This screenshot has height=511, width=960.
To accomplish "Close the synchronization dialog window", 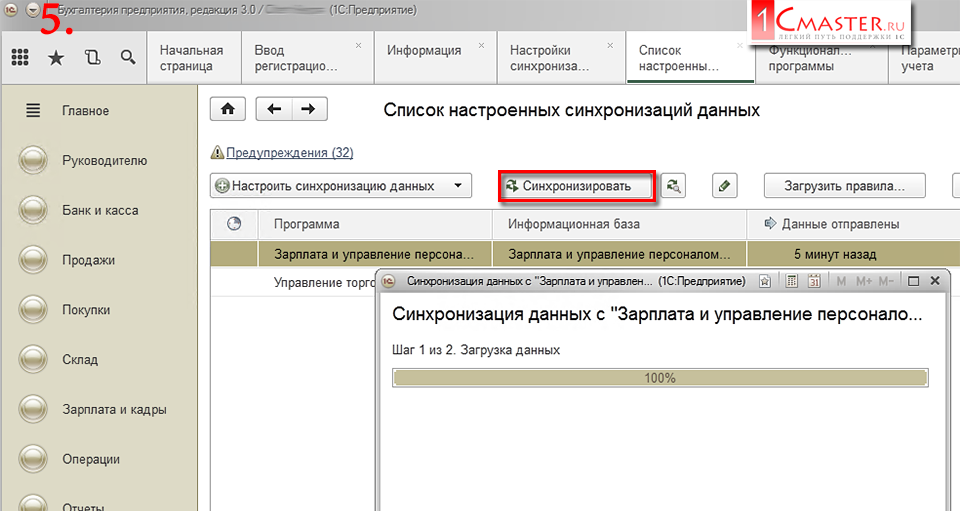I will (x=935, y=281).
